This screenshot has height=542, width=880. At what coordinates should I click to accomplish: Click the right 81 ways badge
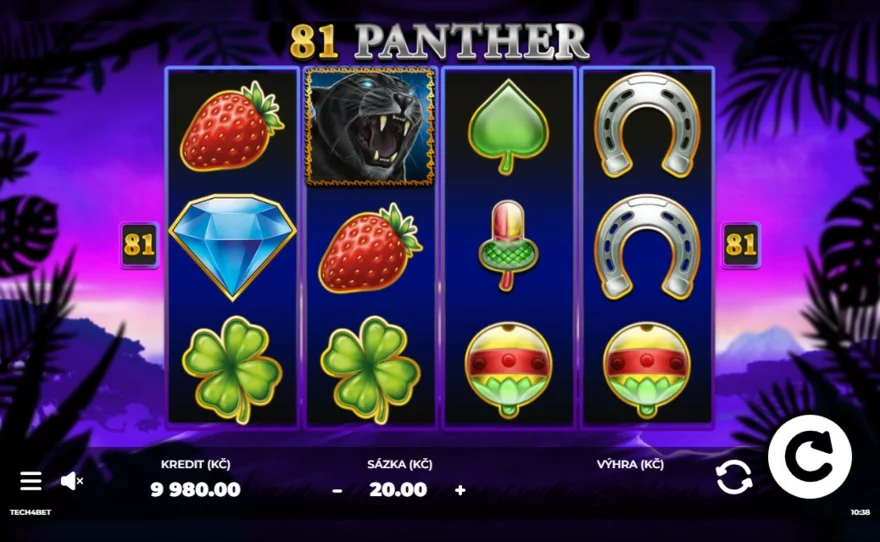[741, 245]
